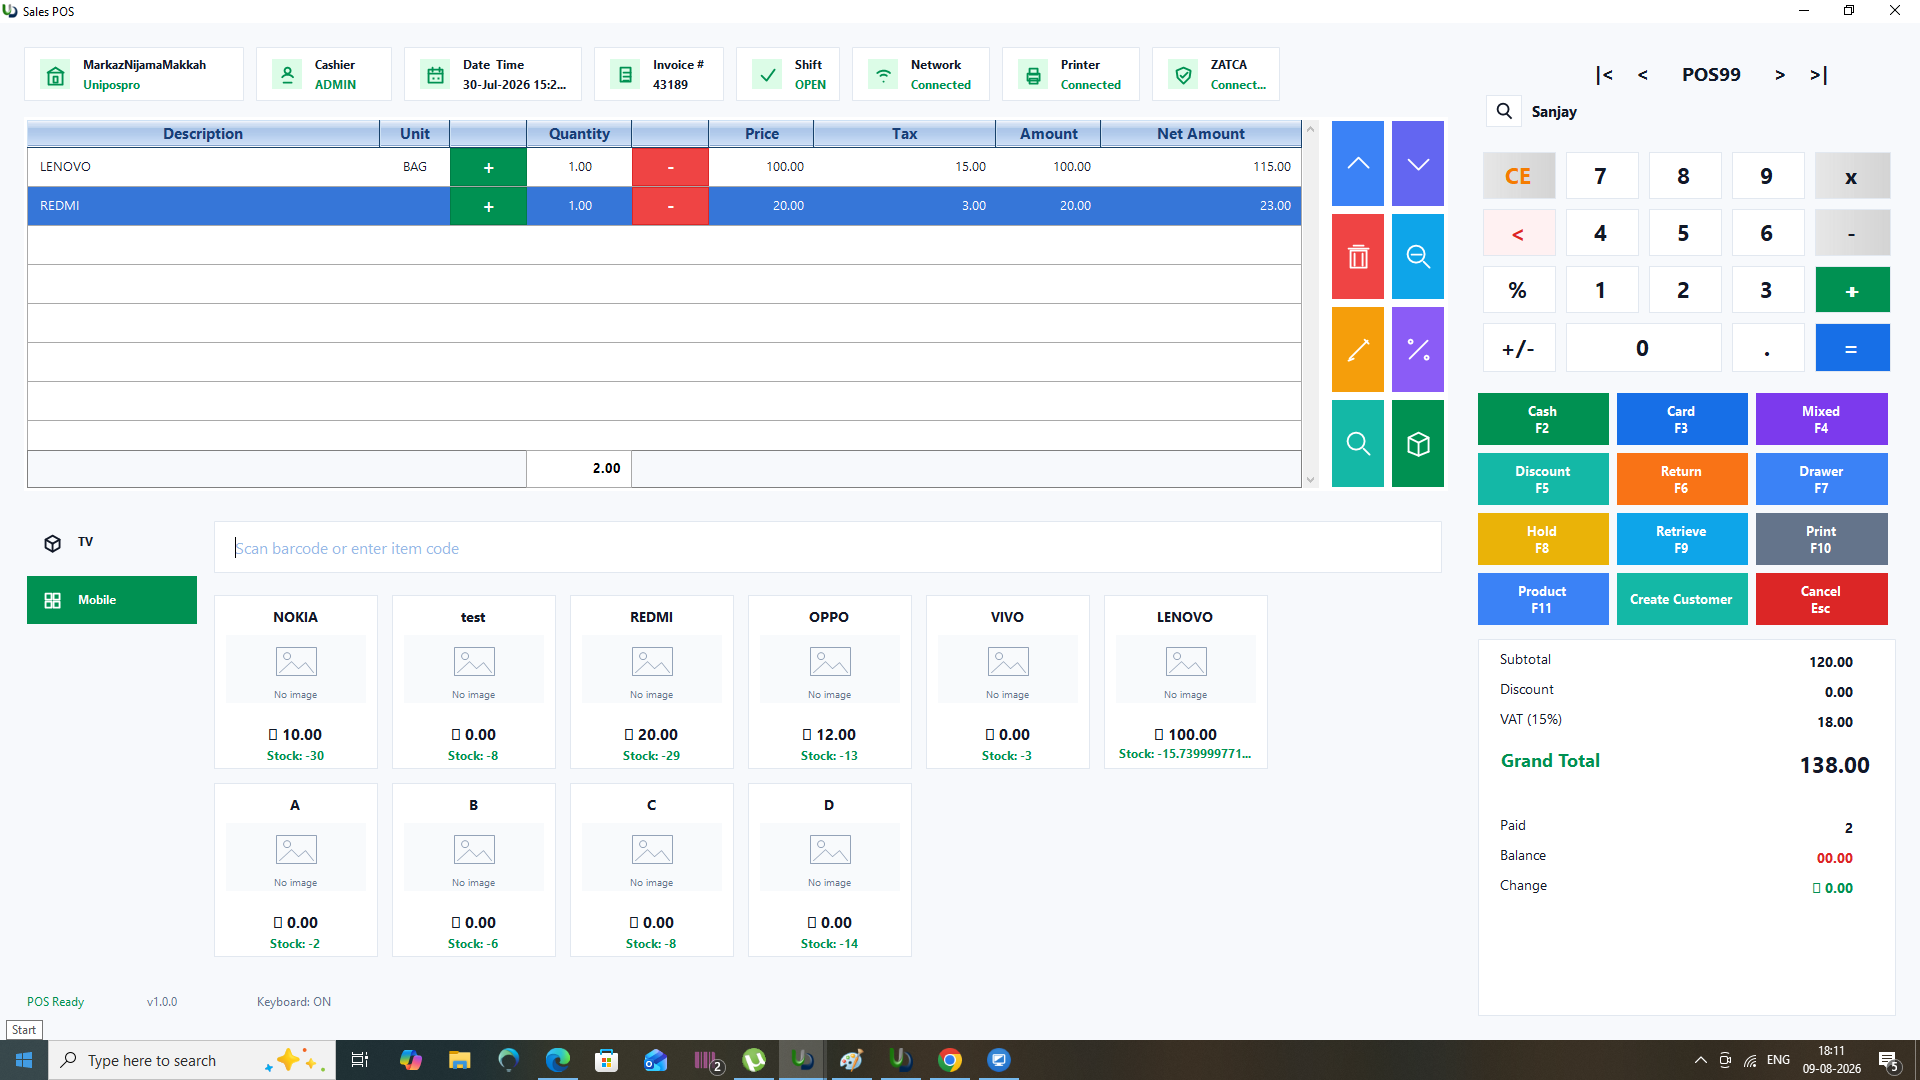This screenshot has height=1080, width=1920.
Task: Click the Printer status icon
Action: 1034,75
